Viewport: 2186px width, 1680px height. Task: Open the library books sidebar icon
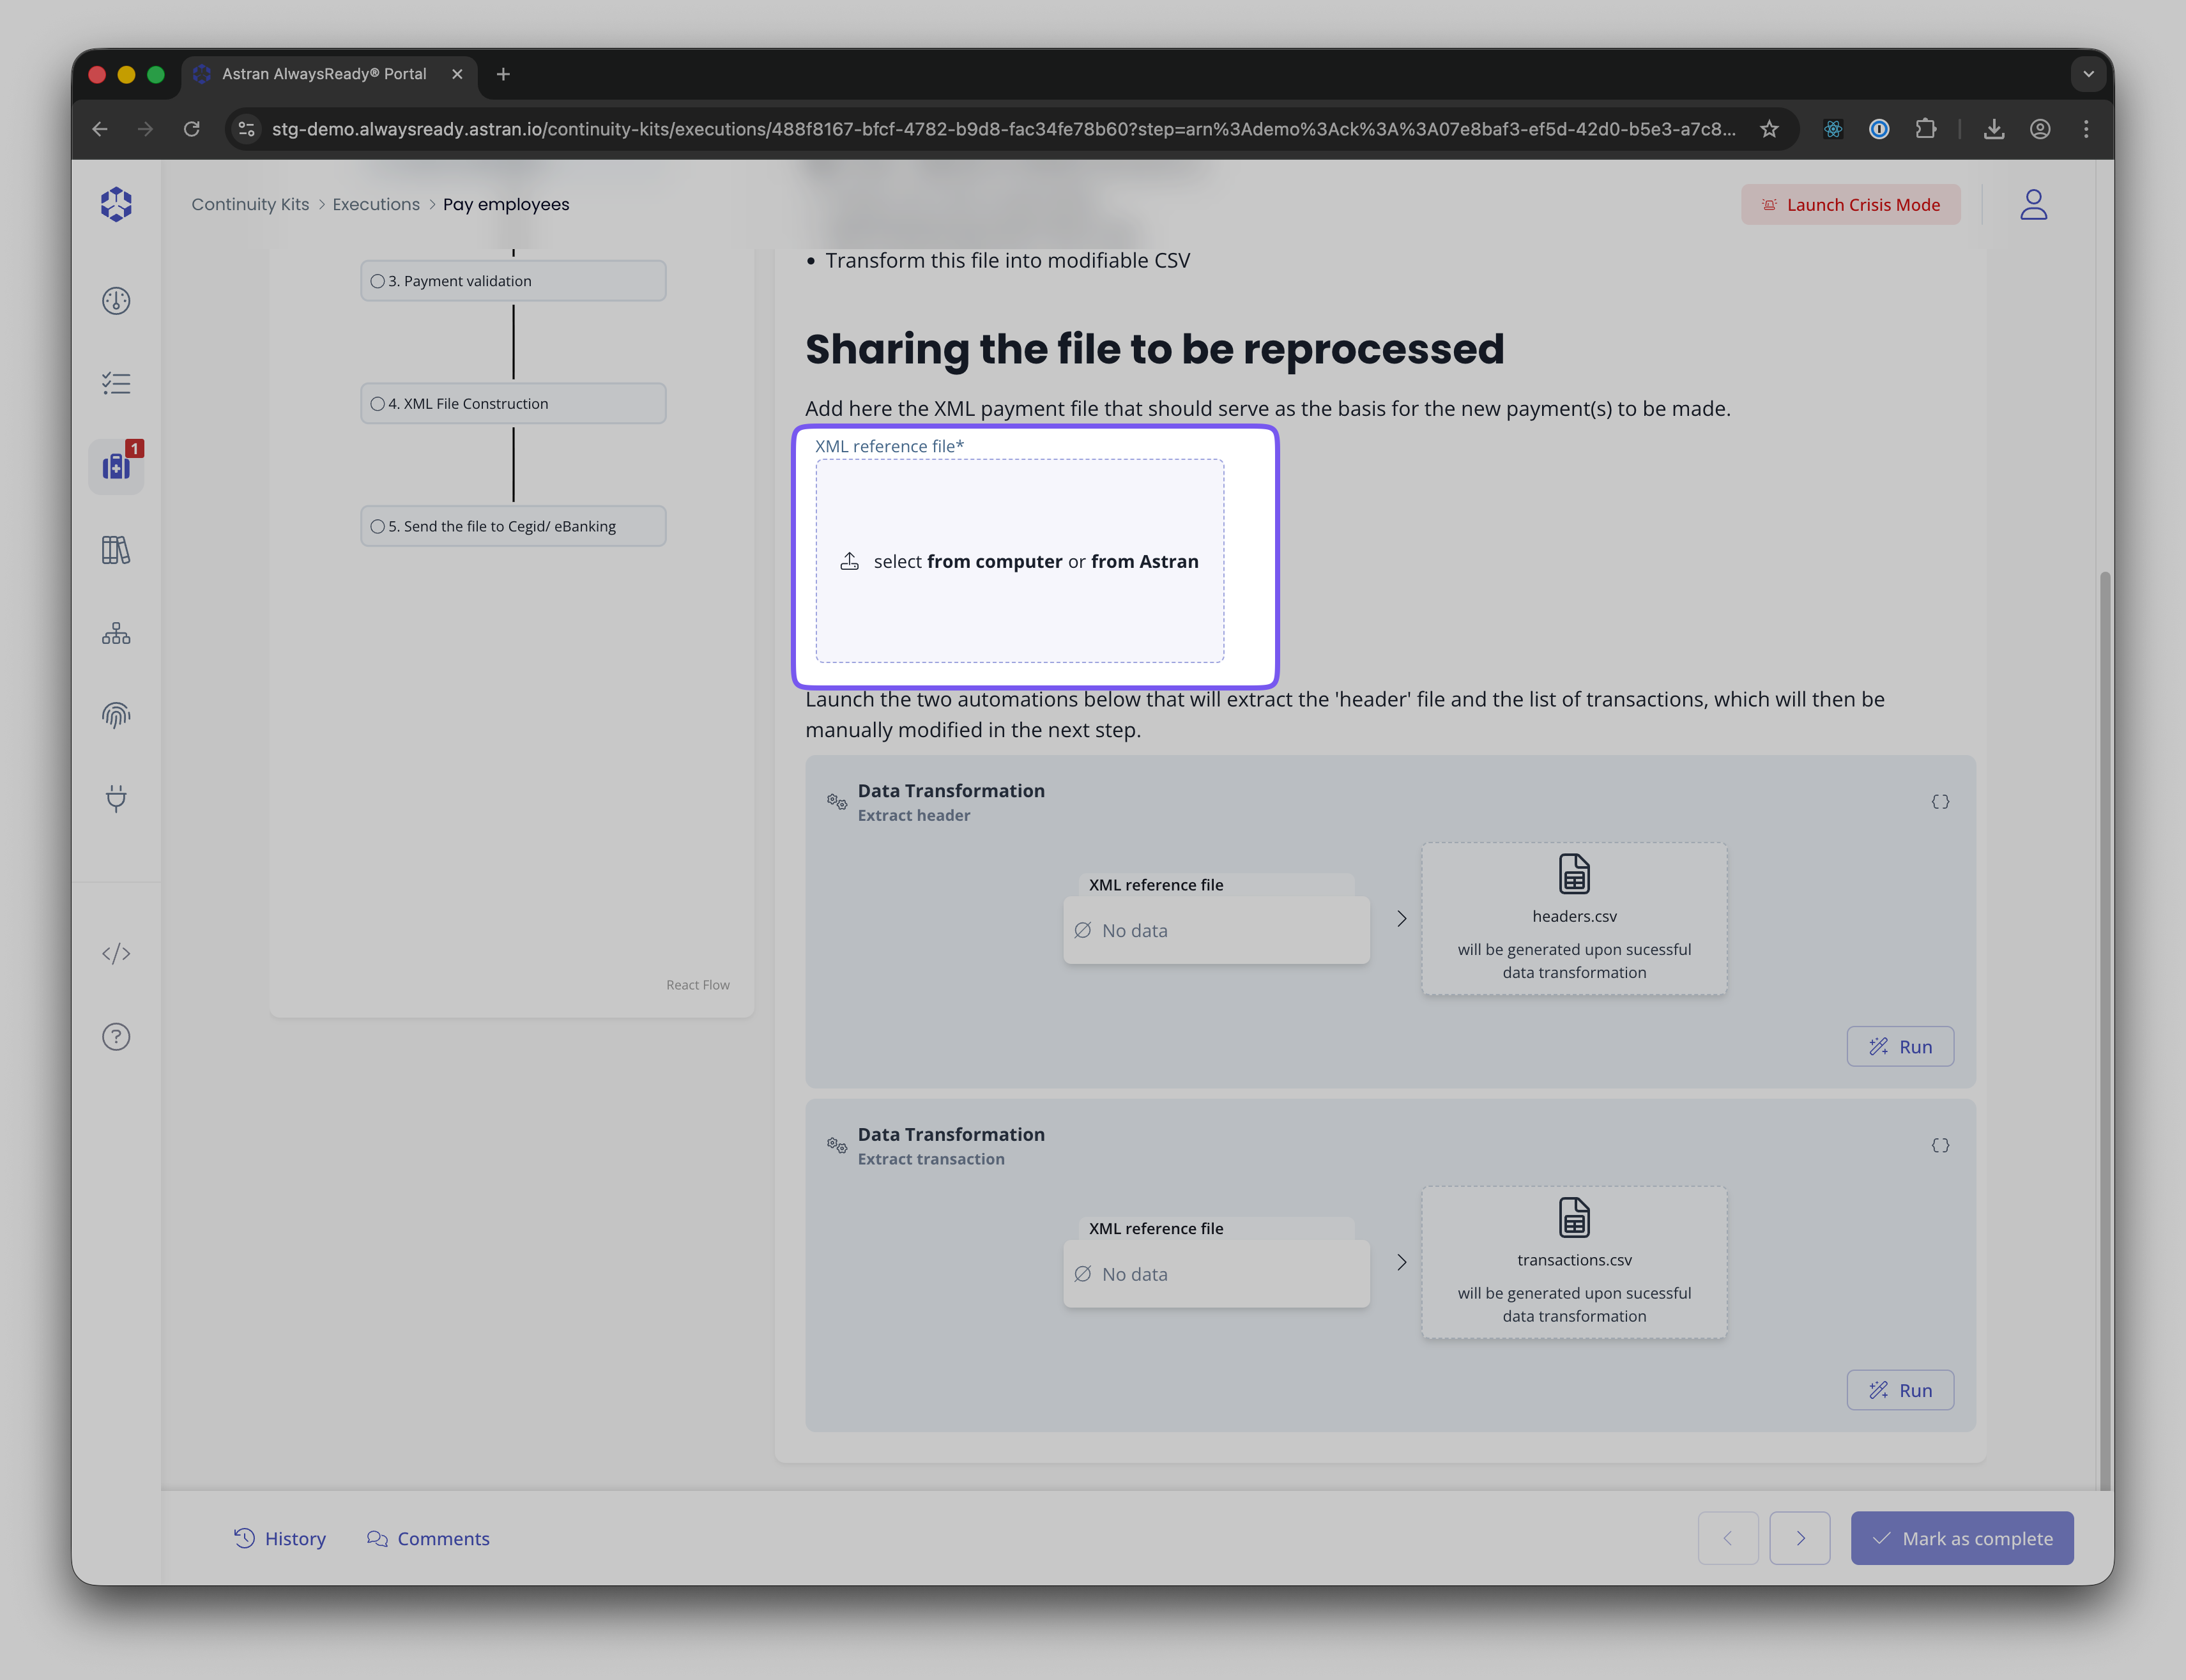[x=116, y=550]
